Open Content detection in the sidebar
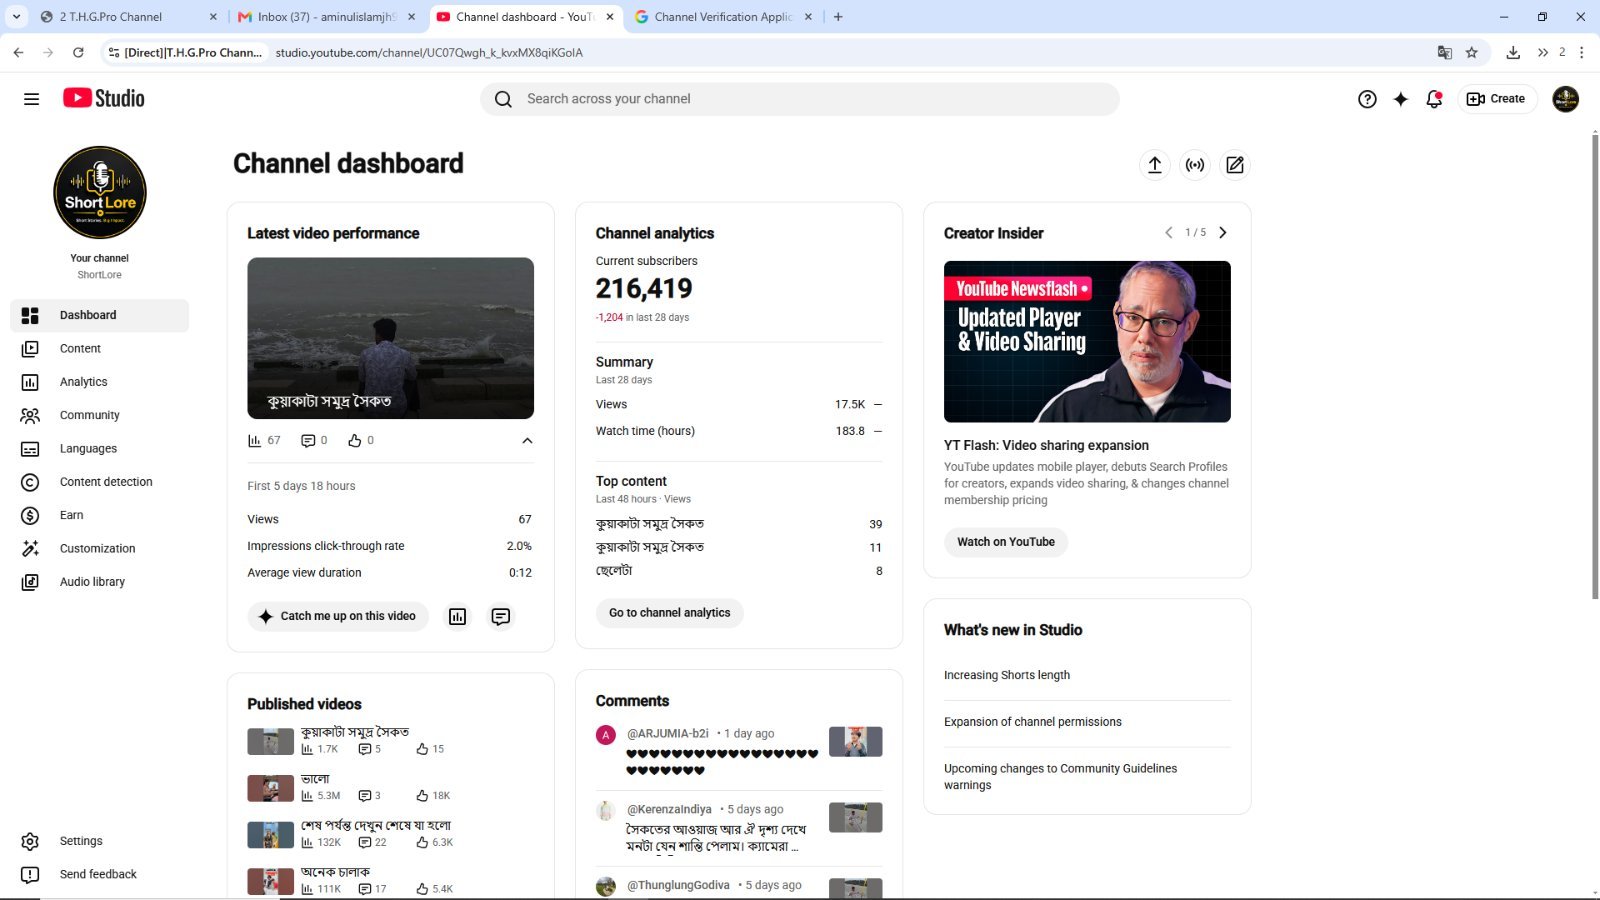 pos(99,482)
